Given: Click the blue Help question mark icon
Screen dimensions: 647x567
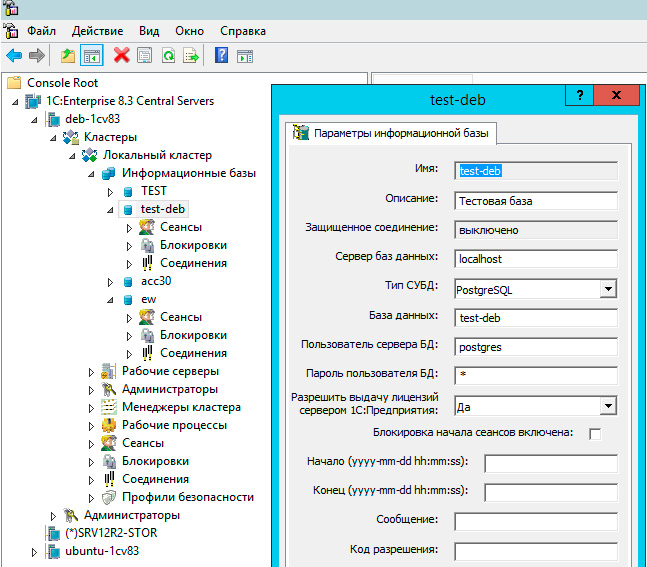Looking at the screenshot, I should 221,55.
